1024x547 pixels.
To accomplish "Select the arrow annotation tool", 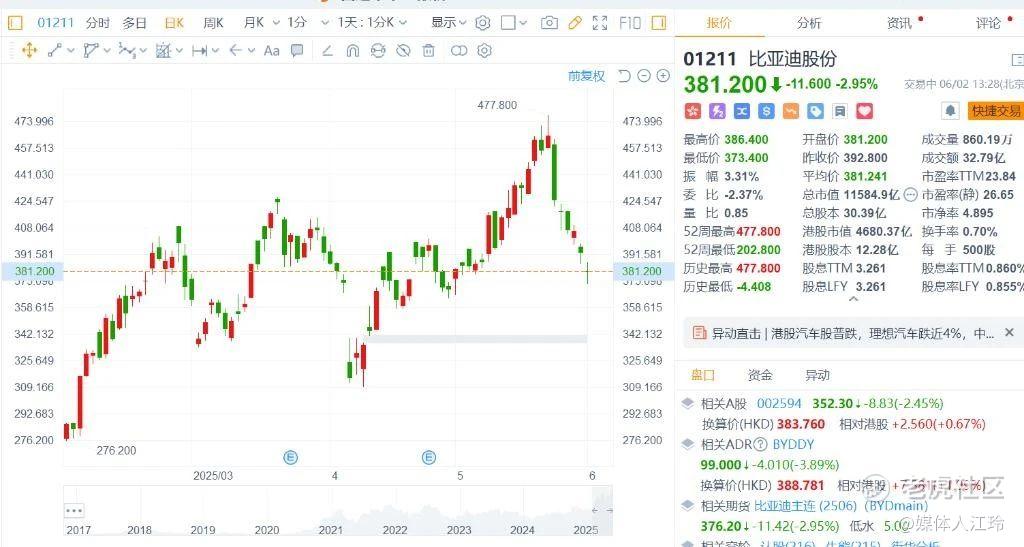I will [236, 50].
